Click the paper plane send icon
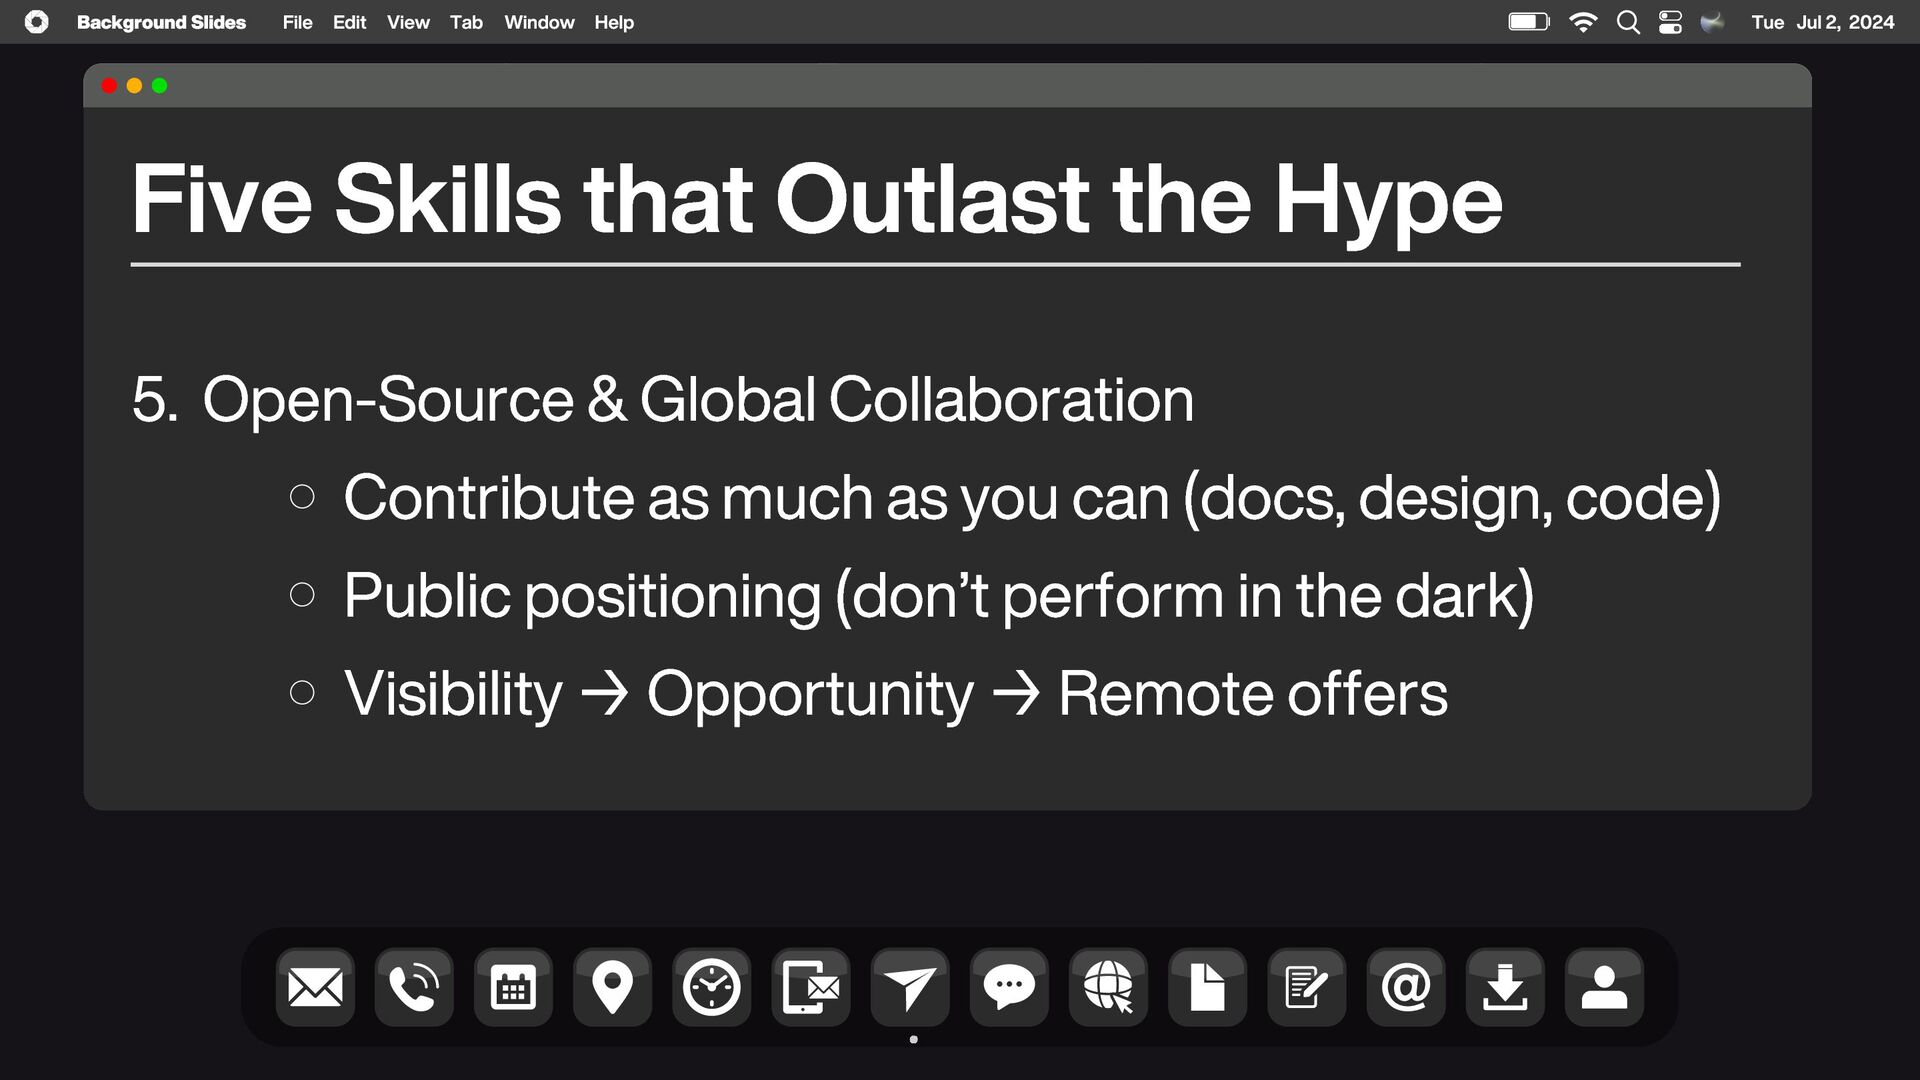Image resolution: width=1920 pixels, height=1080 pixels. pyautogui.click(x=910, y=988)
